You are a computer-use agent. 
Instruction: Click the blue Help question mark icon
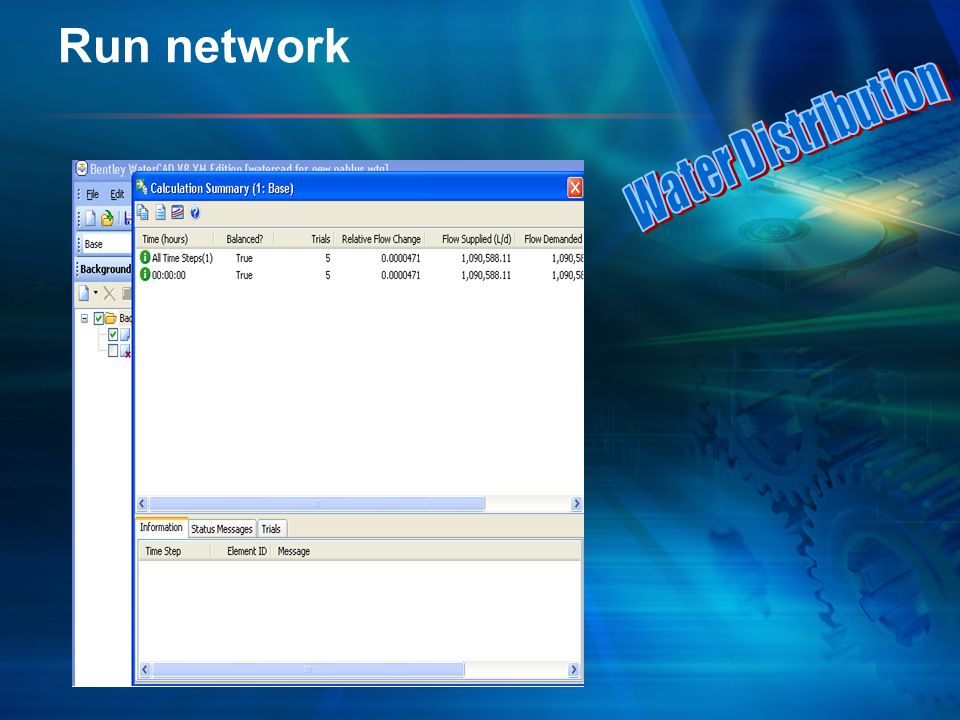(x=195, y=213)
